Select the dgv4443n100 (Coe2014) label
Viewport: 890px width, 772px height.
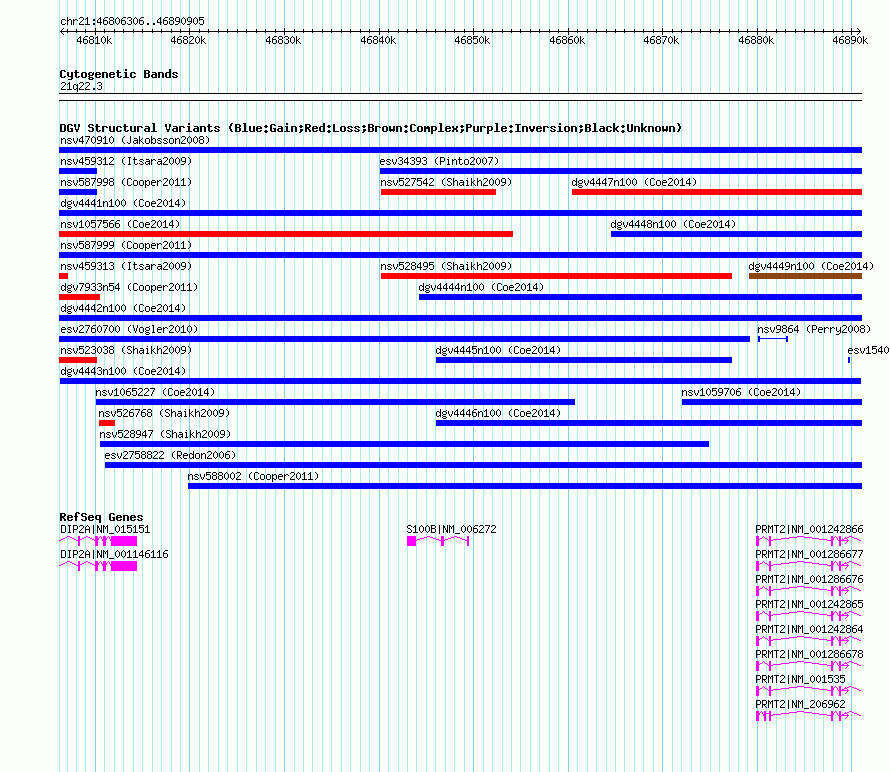pyautogui.click(x=123, y=371)
